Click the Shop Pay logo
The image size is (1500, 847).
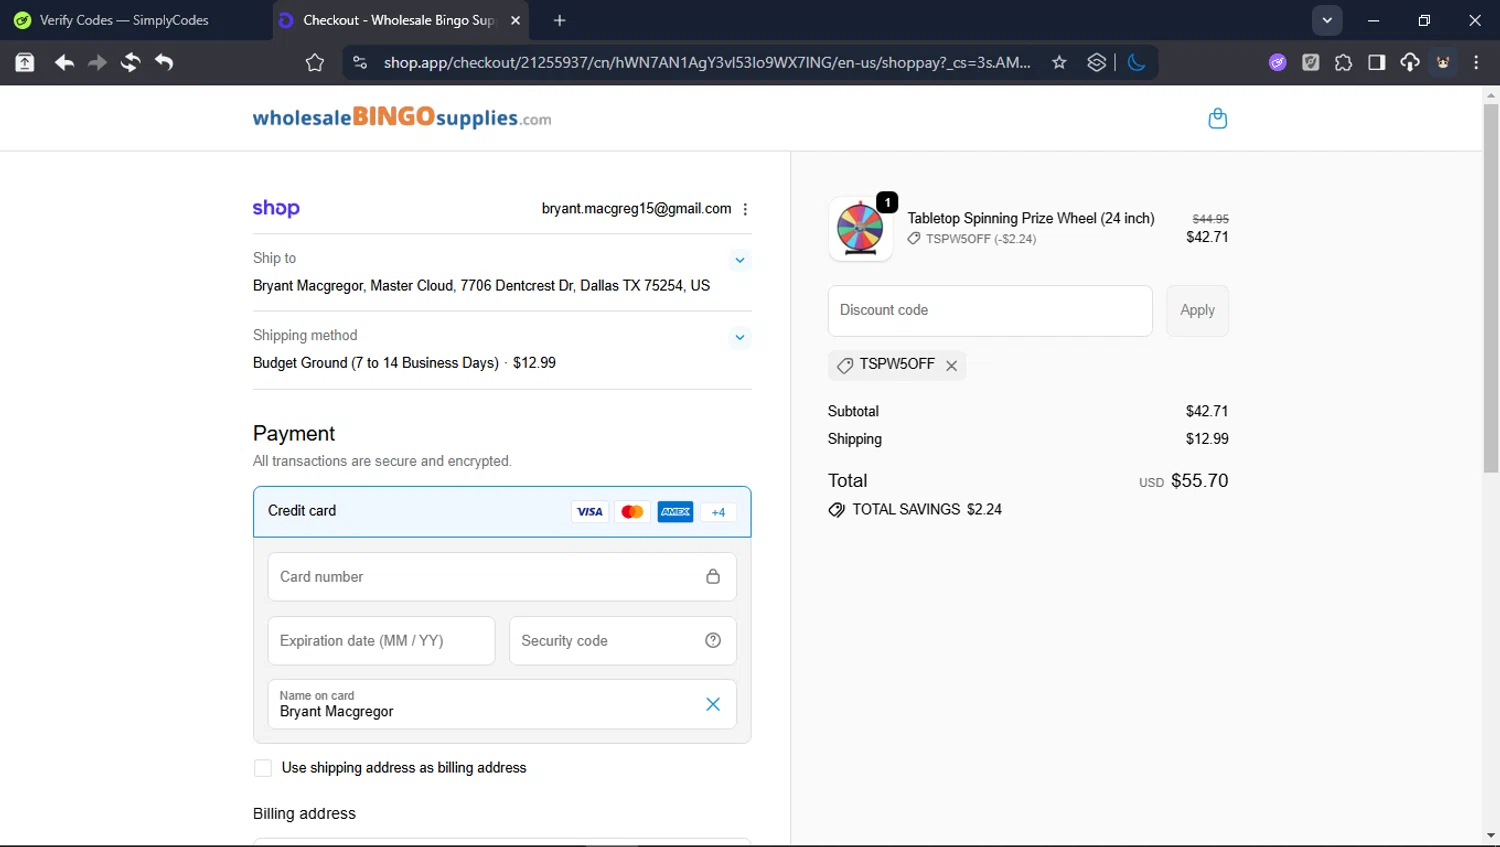click(x=276, y=208)
